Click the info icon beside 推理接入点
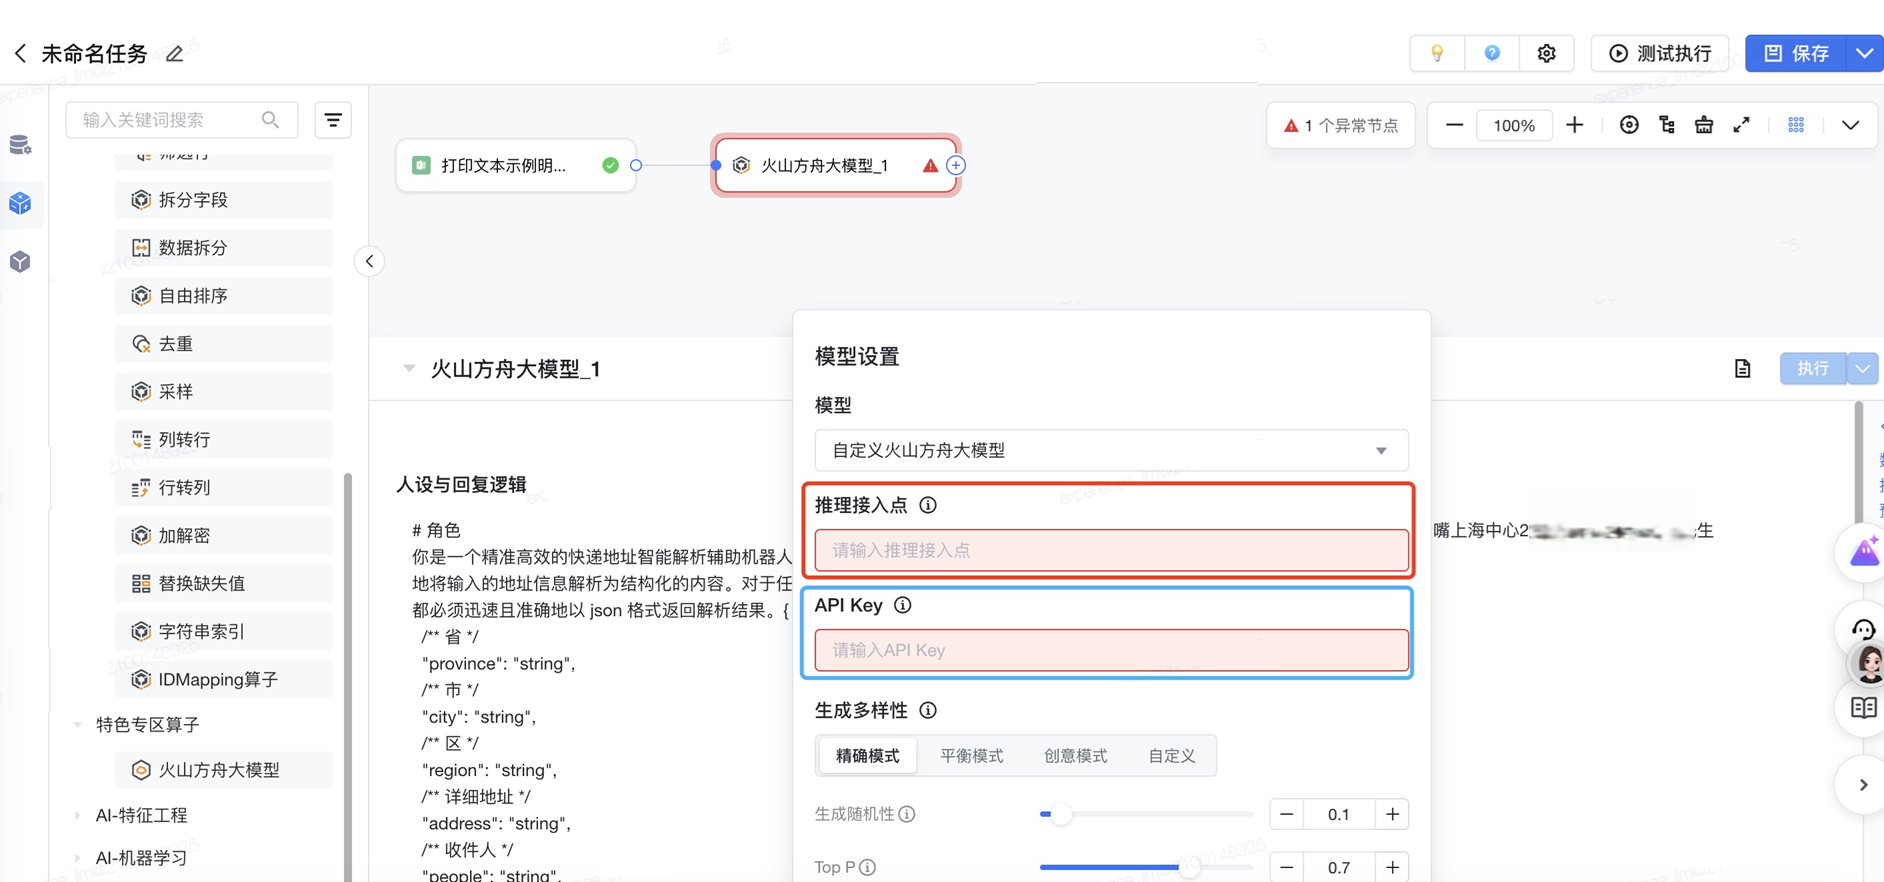The height and width of the screenshot is (882, 1884). click(928, 506)
